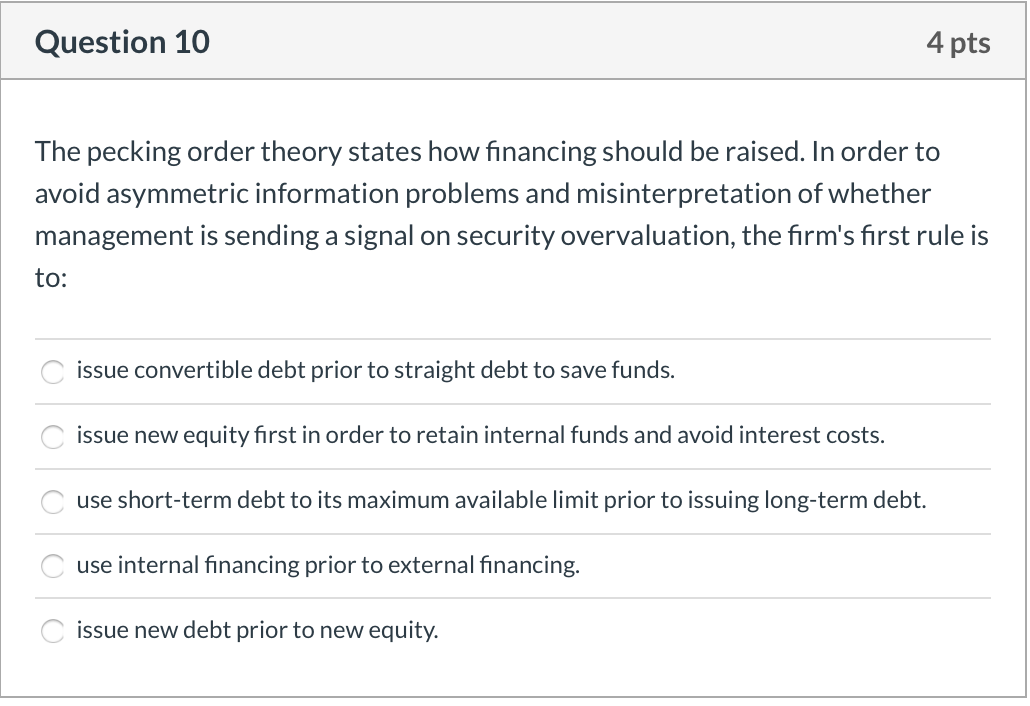Select 'issue new debt prior to new equity' radio
Viewport: 1030px width, 706px height.
53,631
